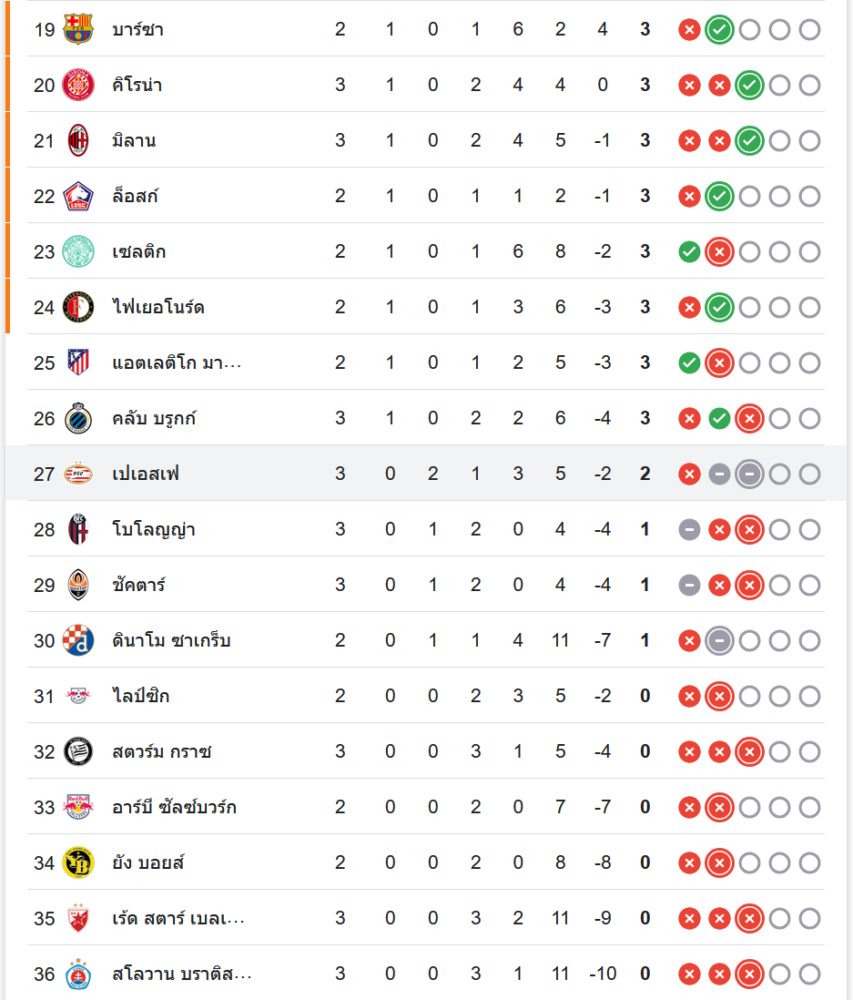Screen dimensions: 853x1000
Task: Open AC Milan team logo
Action: click(x=77, y=141)
